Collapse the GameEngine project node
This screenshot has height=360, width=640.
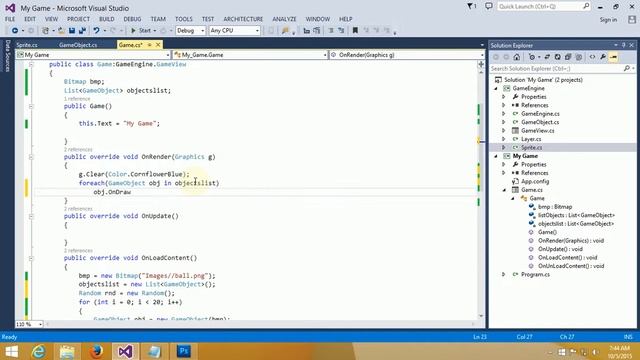(496, 89)
